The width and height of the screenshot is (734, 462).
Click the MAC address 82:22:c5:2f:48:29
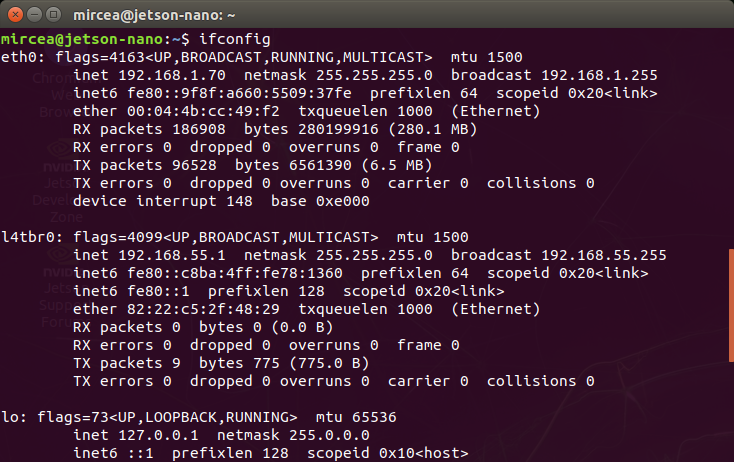click(203, 309)
